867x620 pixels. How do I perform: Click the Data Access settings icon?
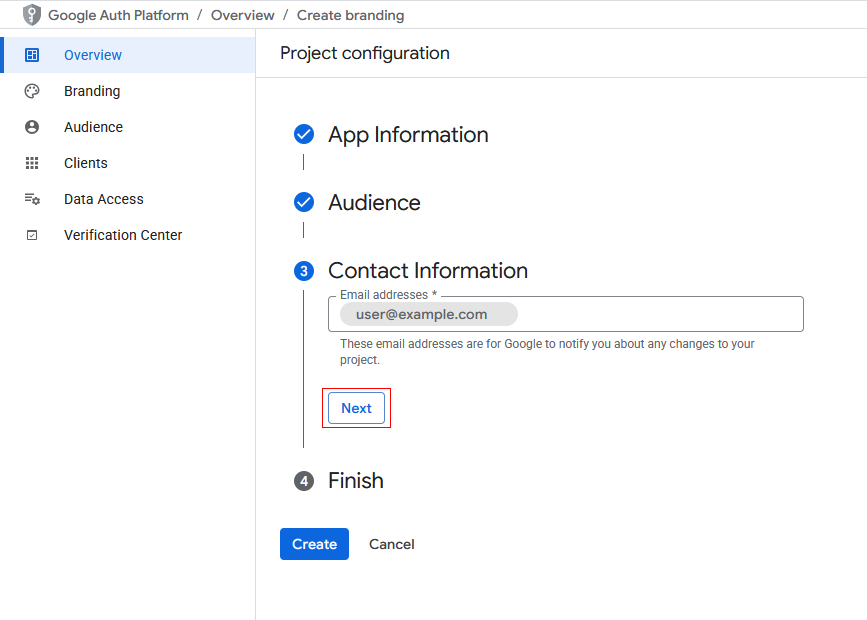coord(32,199)
